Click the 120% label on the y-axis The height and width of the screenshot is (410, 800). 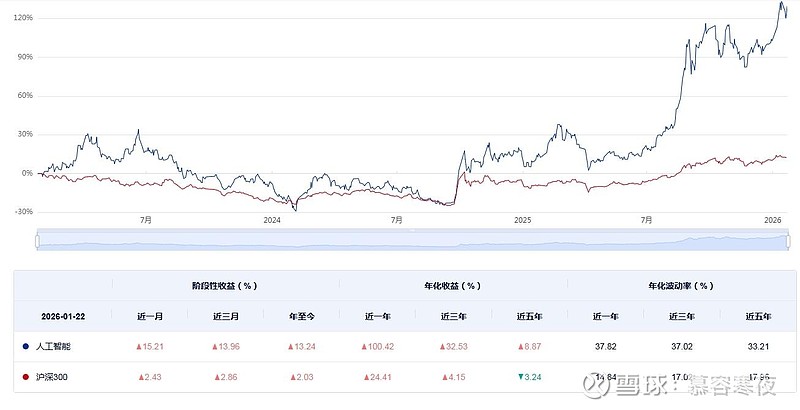click(22, 18)
